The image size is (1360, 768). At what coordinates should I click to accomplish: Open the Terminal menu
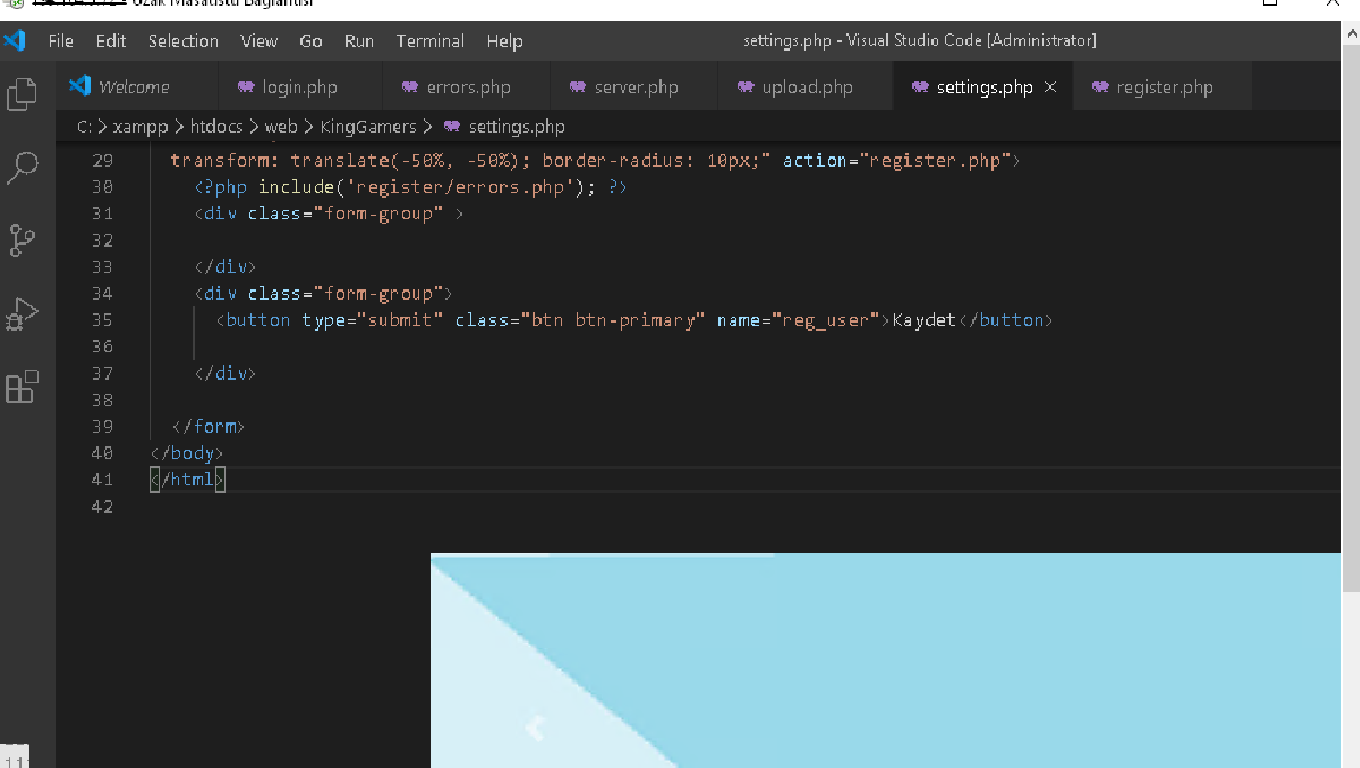(x=430, y=41)
